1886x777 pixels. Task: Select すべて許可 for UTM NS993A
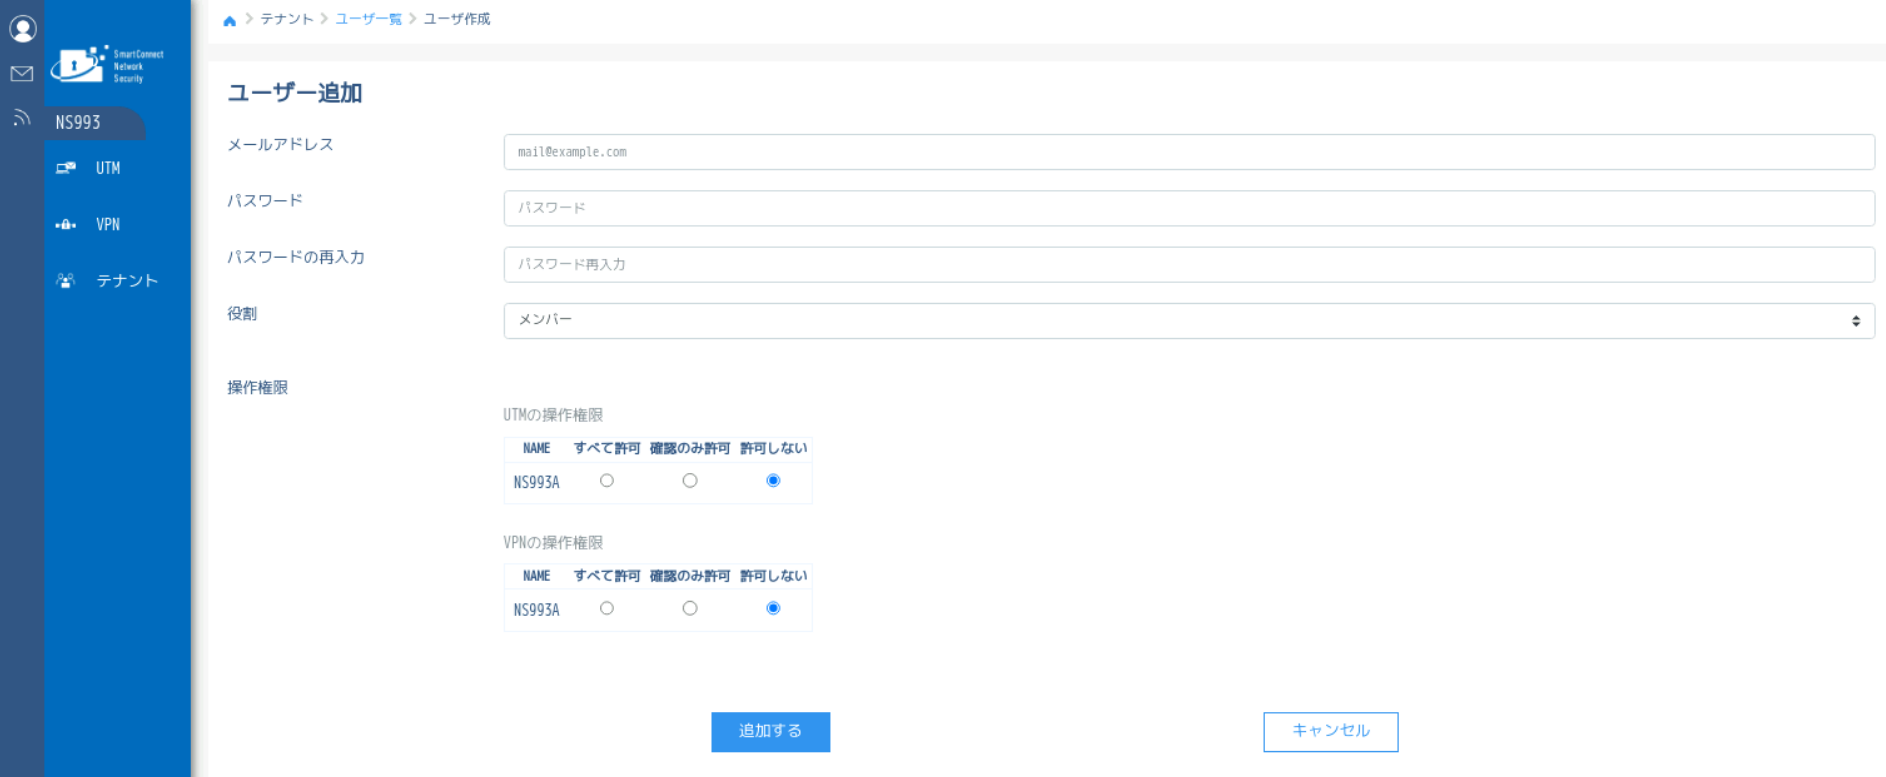[607, 481]
